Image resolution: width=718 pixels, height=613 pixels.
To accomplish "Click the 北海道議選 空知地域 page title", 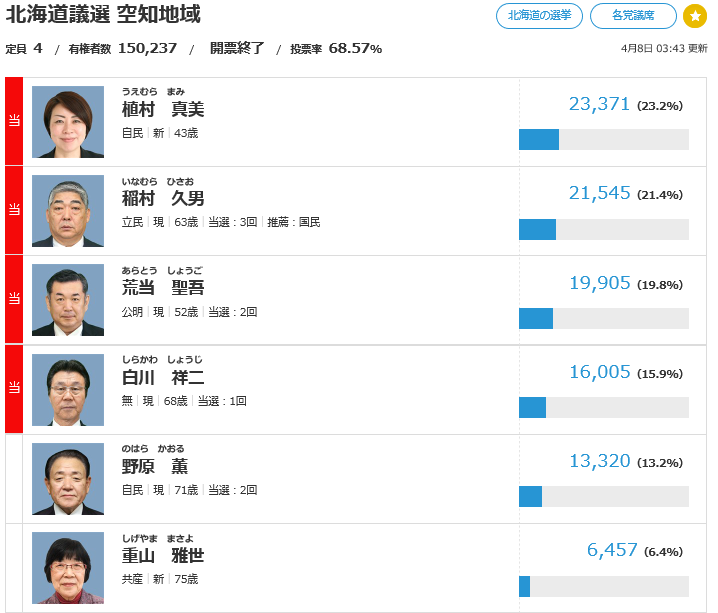I will click(103, 15).
